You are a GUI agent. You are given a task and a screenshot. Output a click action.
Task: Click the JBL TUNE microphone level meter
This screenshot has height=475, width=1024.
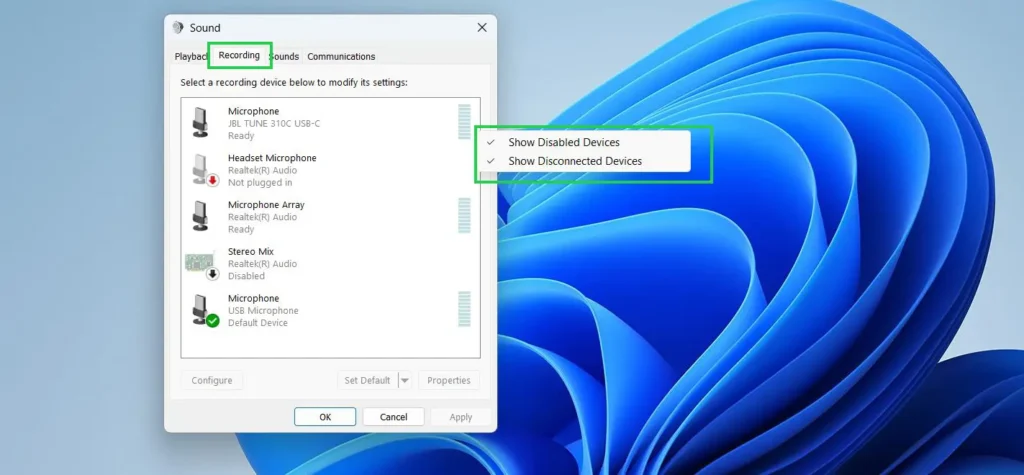pyautogui.click(x=464, y=122)
